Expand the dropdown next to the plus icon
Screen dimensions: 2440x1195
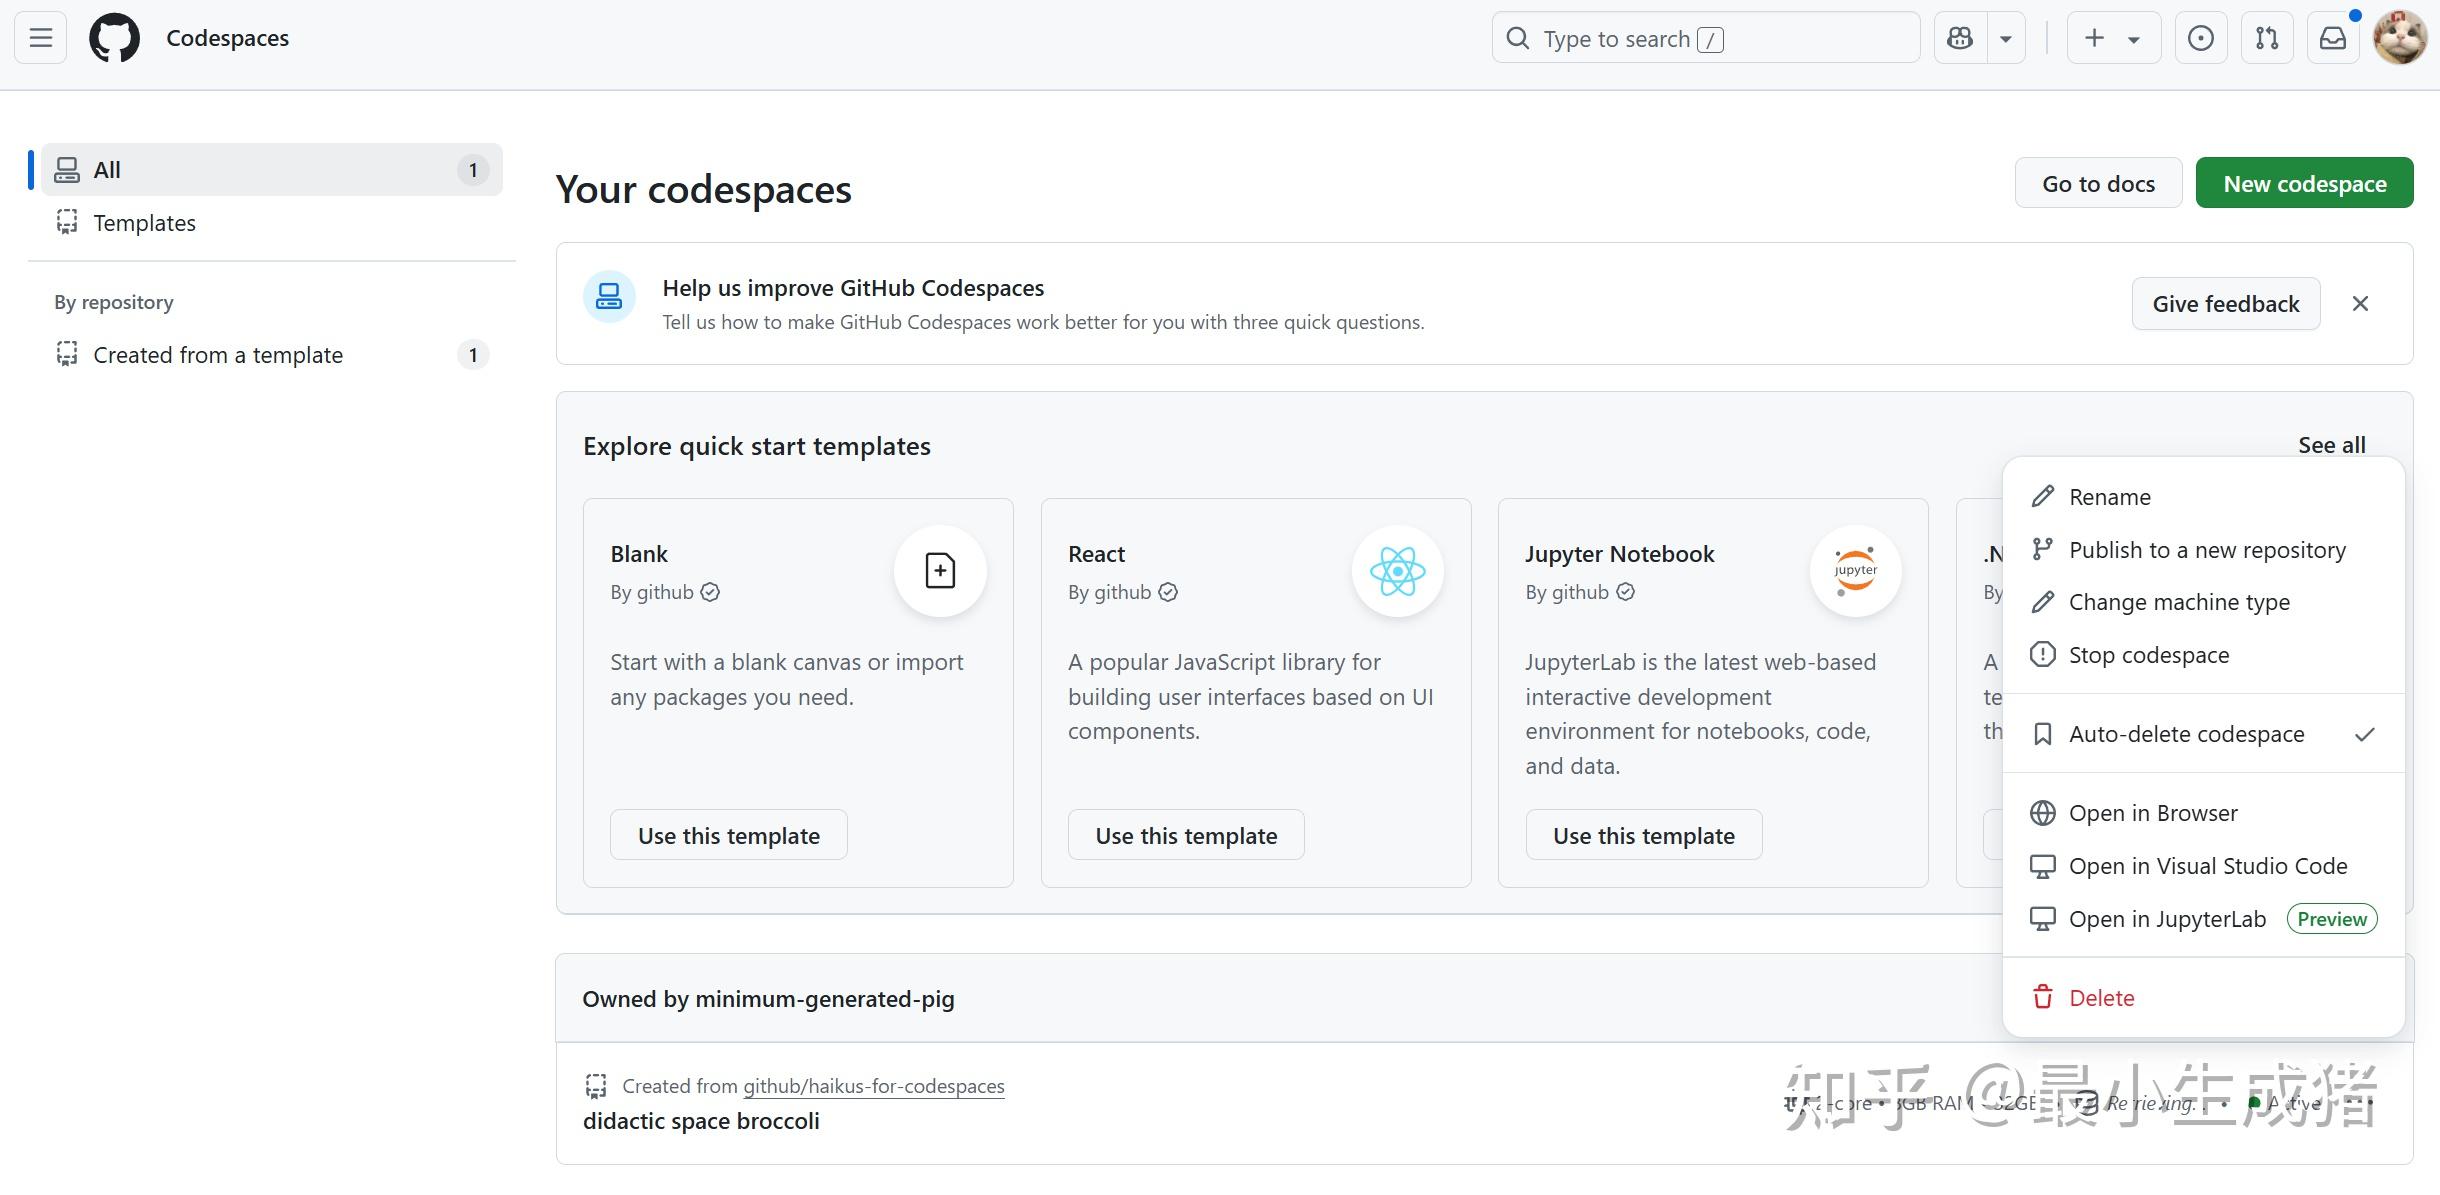pos(2133,37)
